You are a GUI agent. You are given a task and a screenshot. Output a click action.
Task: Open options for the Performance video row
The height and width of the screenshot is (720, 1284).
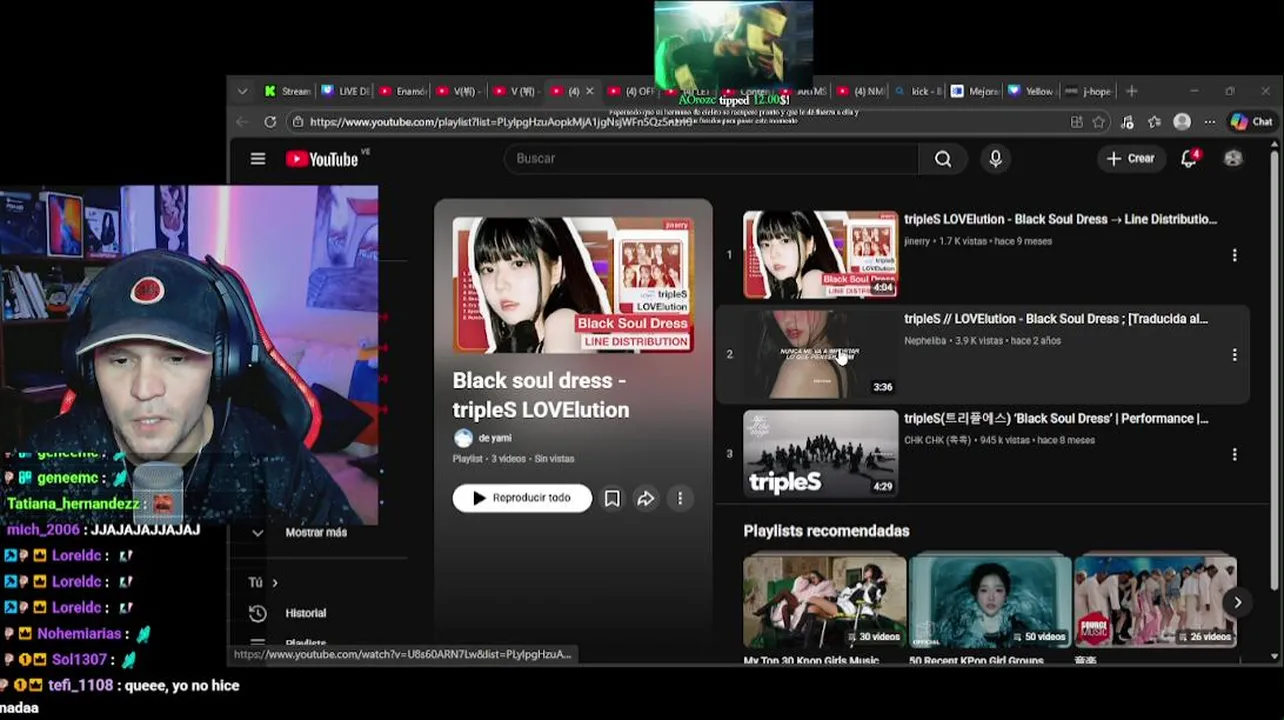[x=1234, y=454]
